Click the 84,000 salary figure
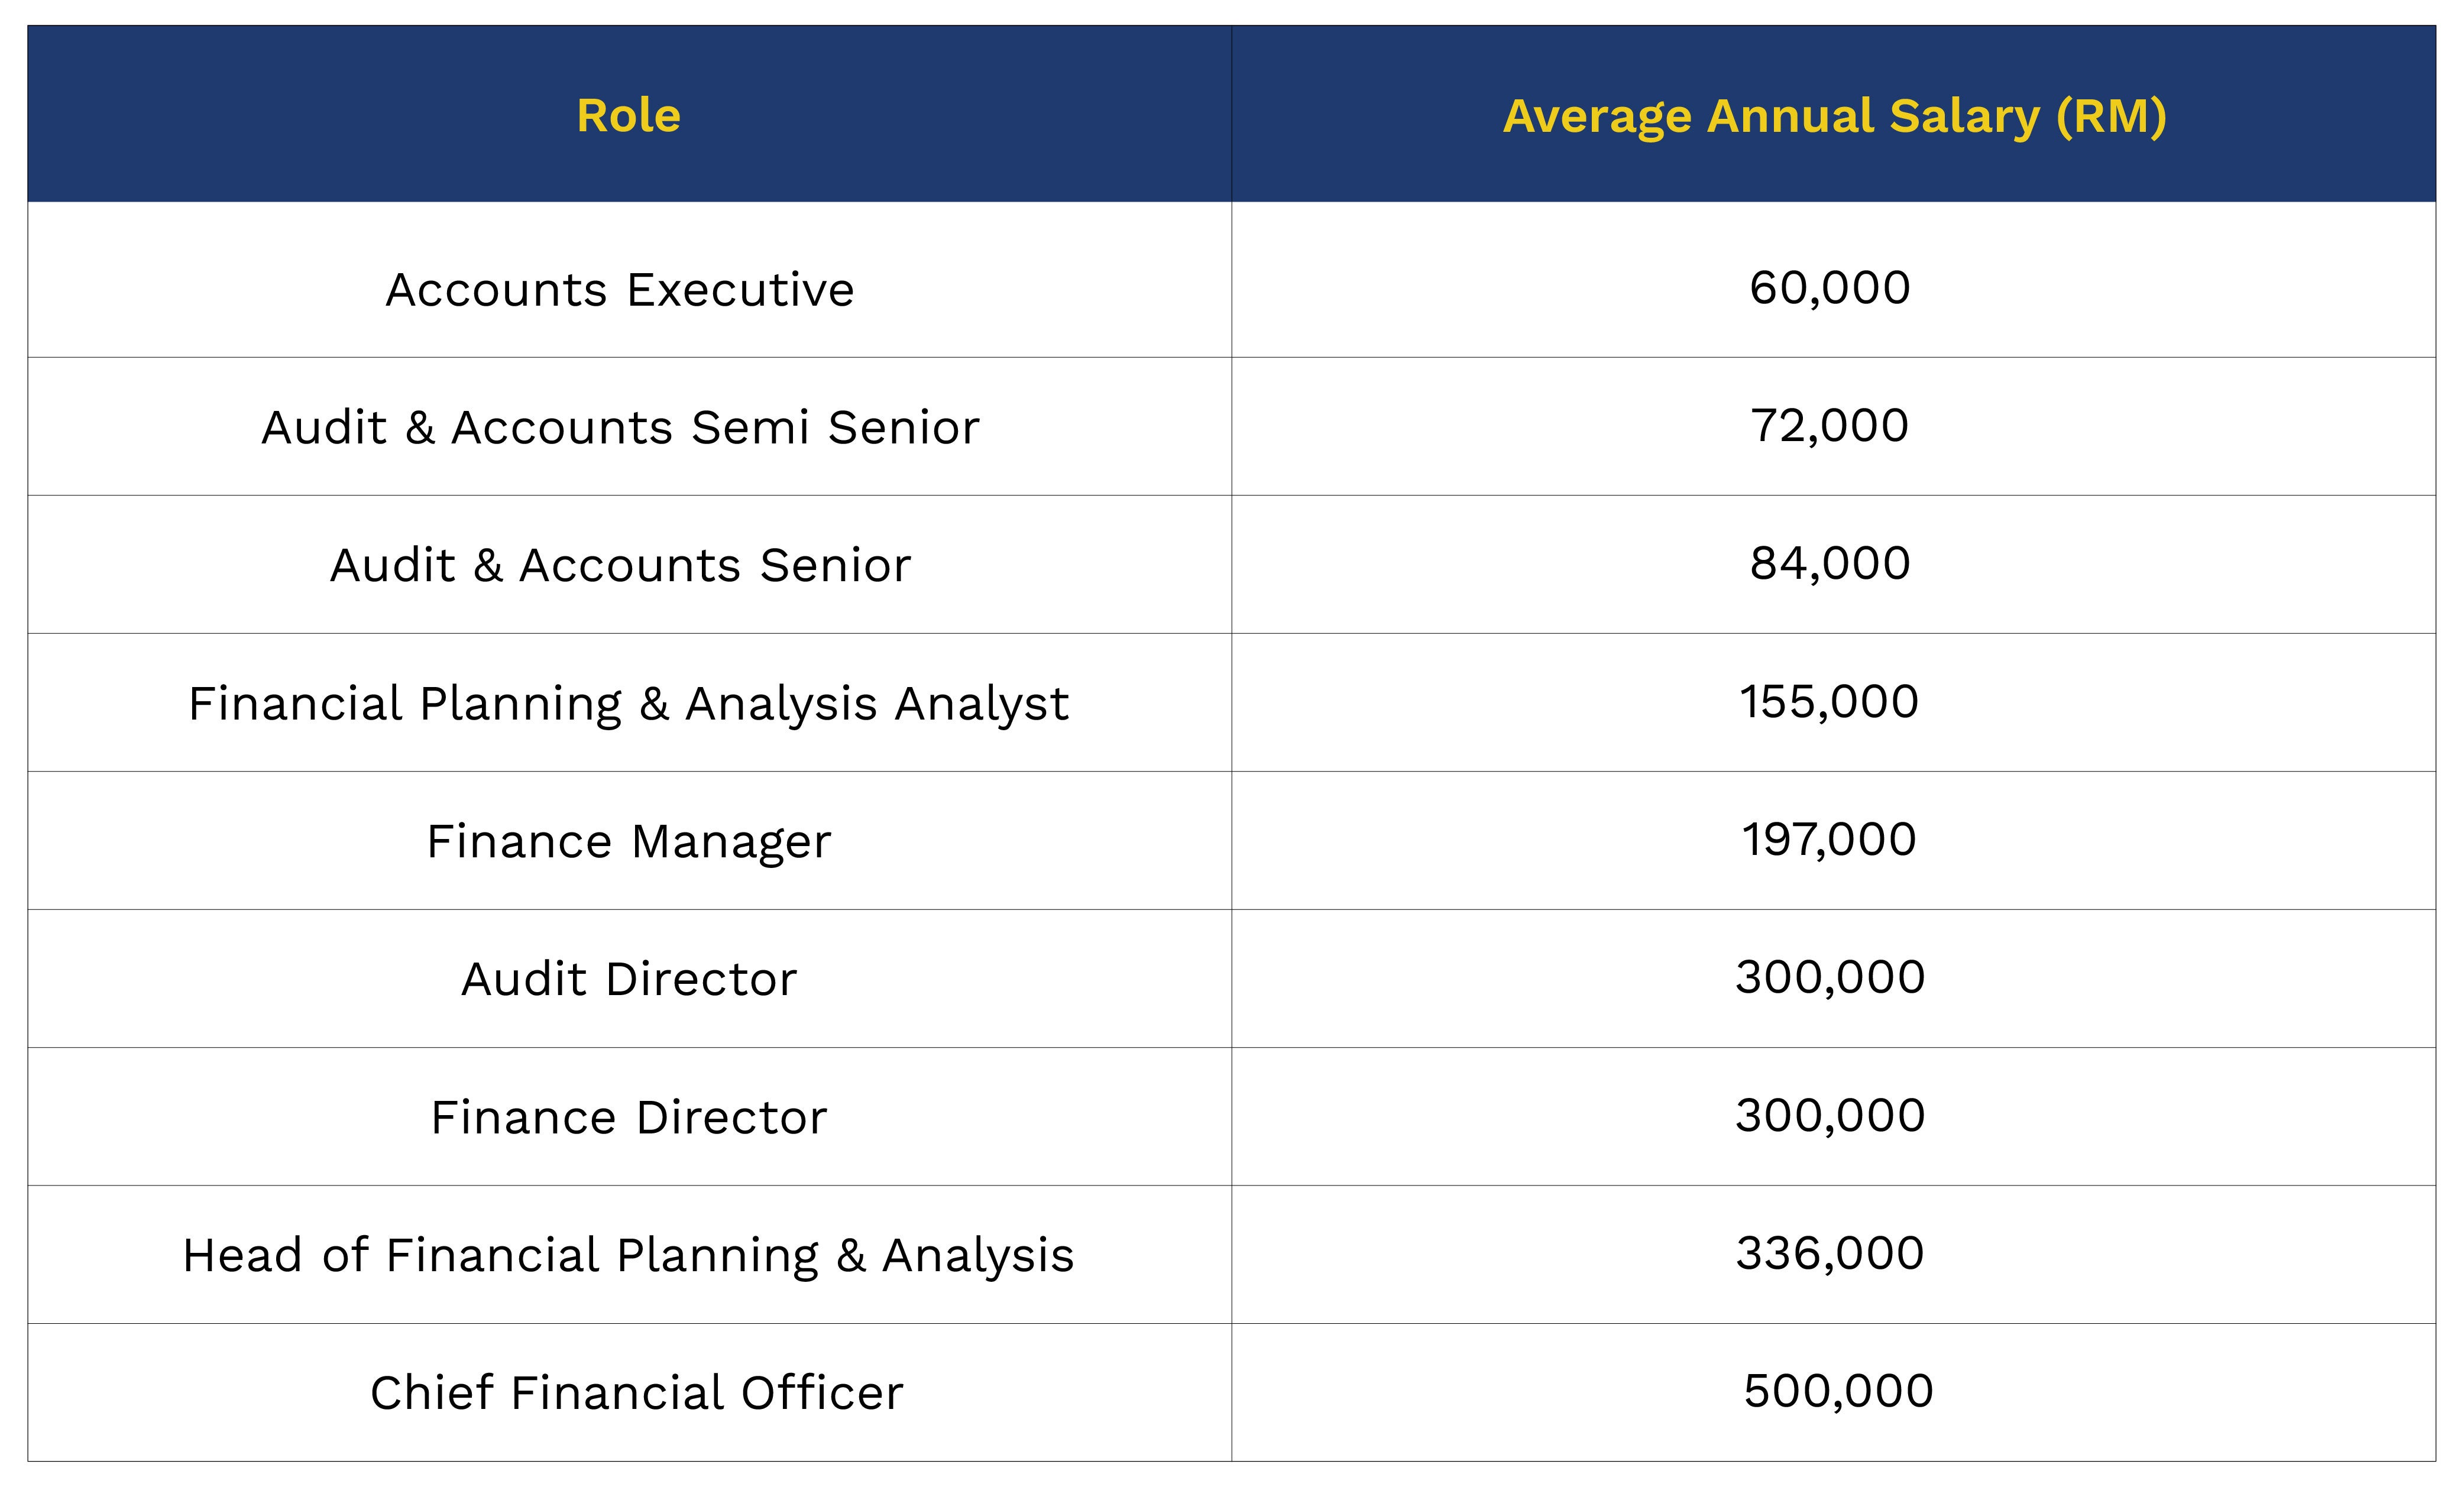The image size is (2464, 1487). [x=1830, y=564]
